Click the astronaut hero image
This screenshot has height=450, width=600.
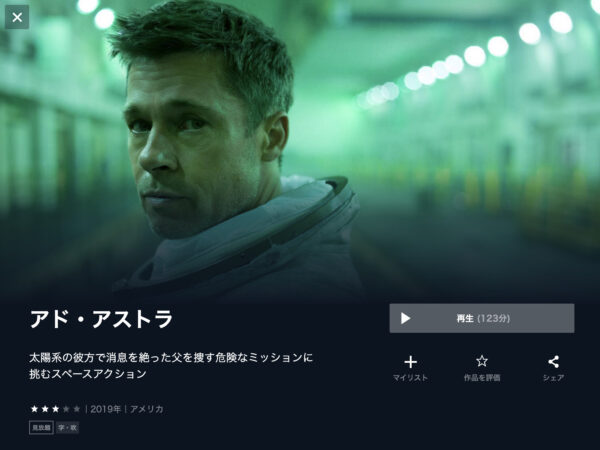point(300,149)
